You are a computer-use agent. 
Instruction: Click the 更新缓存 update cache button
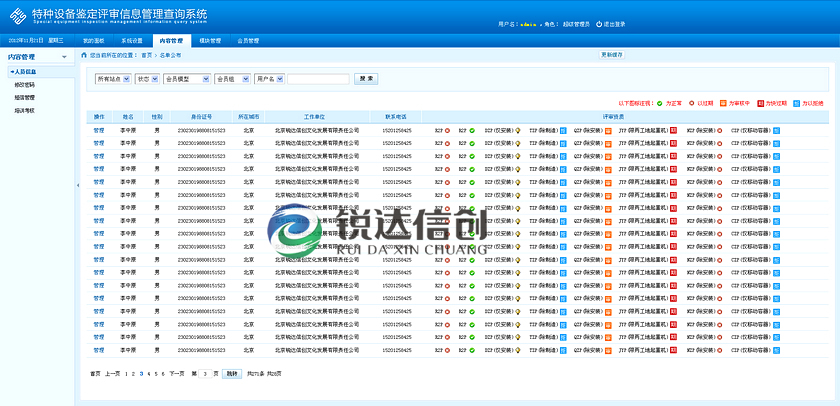(617, 55)
